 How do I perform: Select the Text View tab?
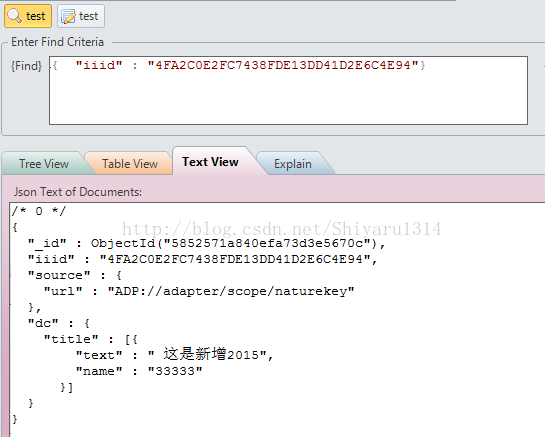tap(211, 162)
